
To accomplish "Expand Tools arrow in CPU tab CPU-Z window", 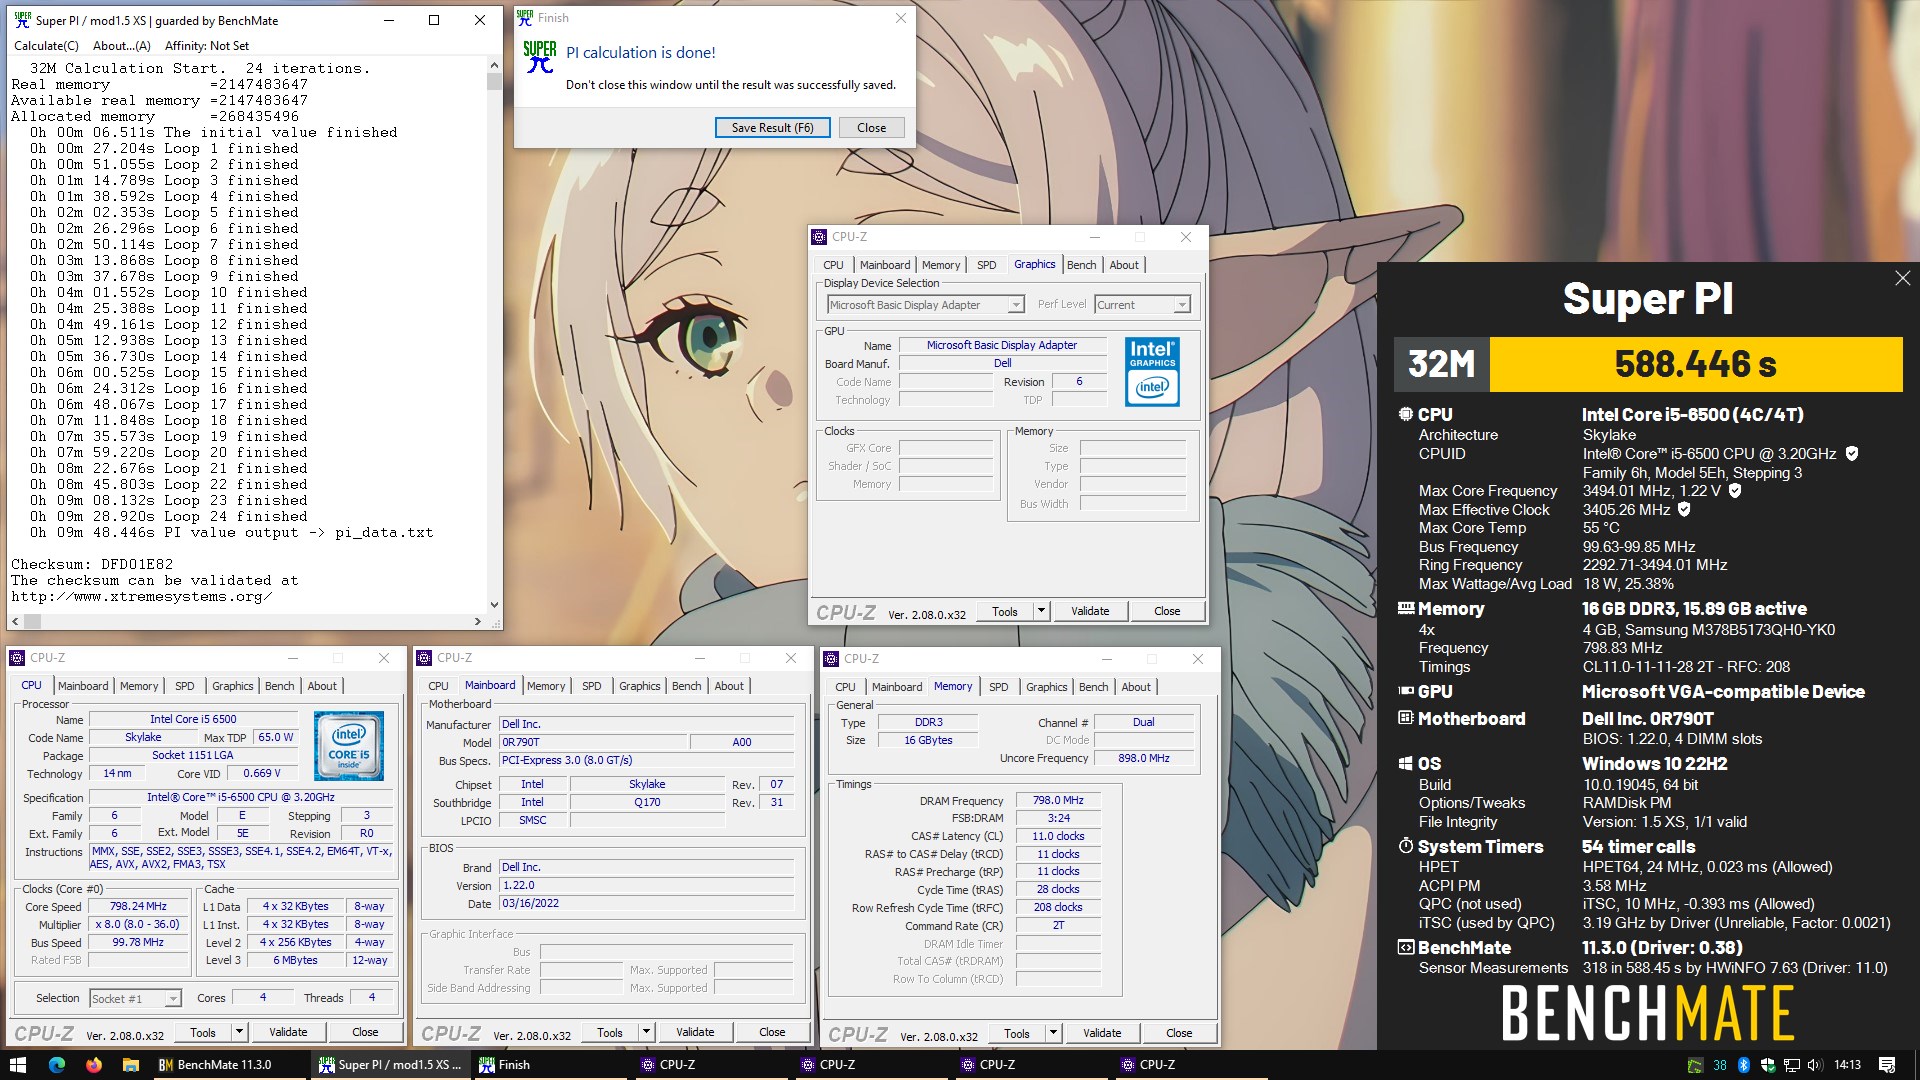I will coord(239,1032).
